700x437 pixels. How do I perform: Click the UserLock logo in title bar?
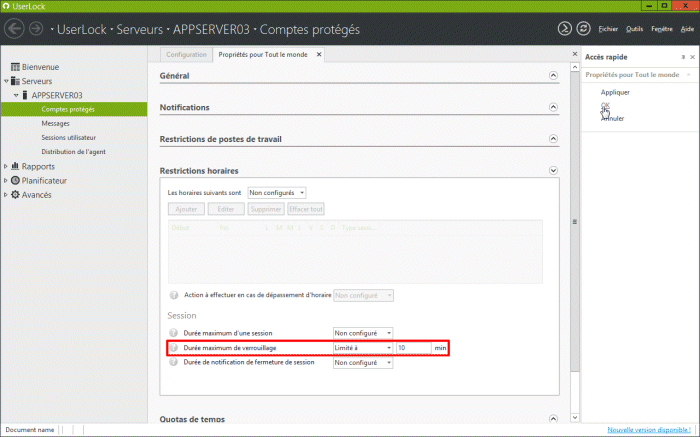tap(6, 6)
